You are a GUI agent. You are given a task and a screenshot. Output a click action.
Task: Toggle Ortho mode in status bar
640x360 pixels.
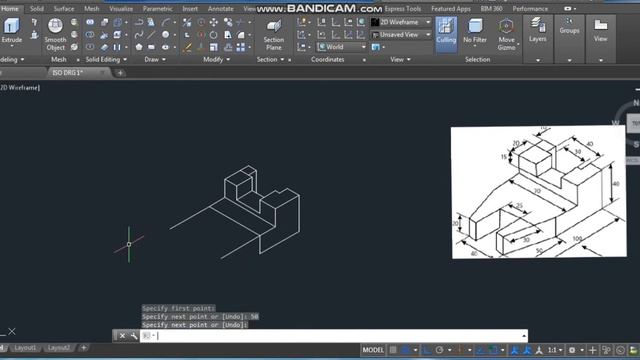[427, 350]
